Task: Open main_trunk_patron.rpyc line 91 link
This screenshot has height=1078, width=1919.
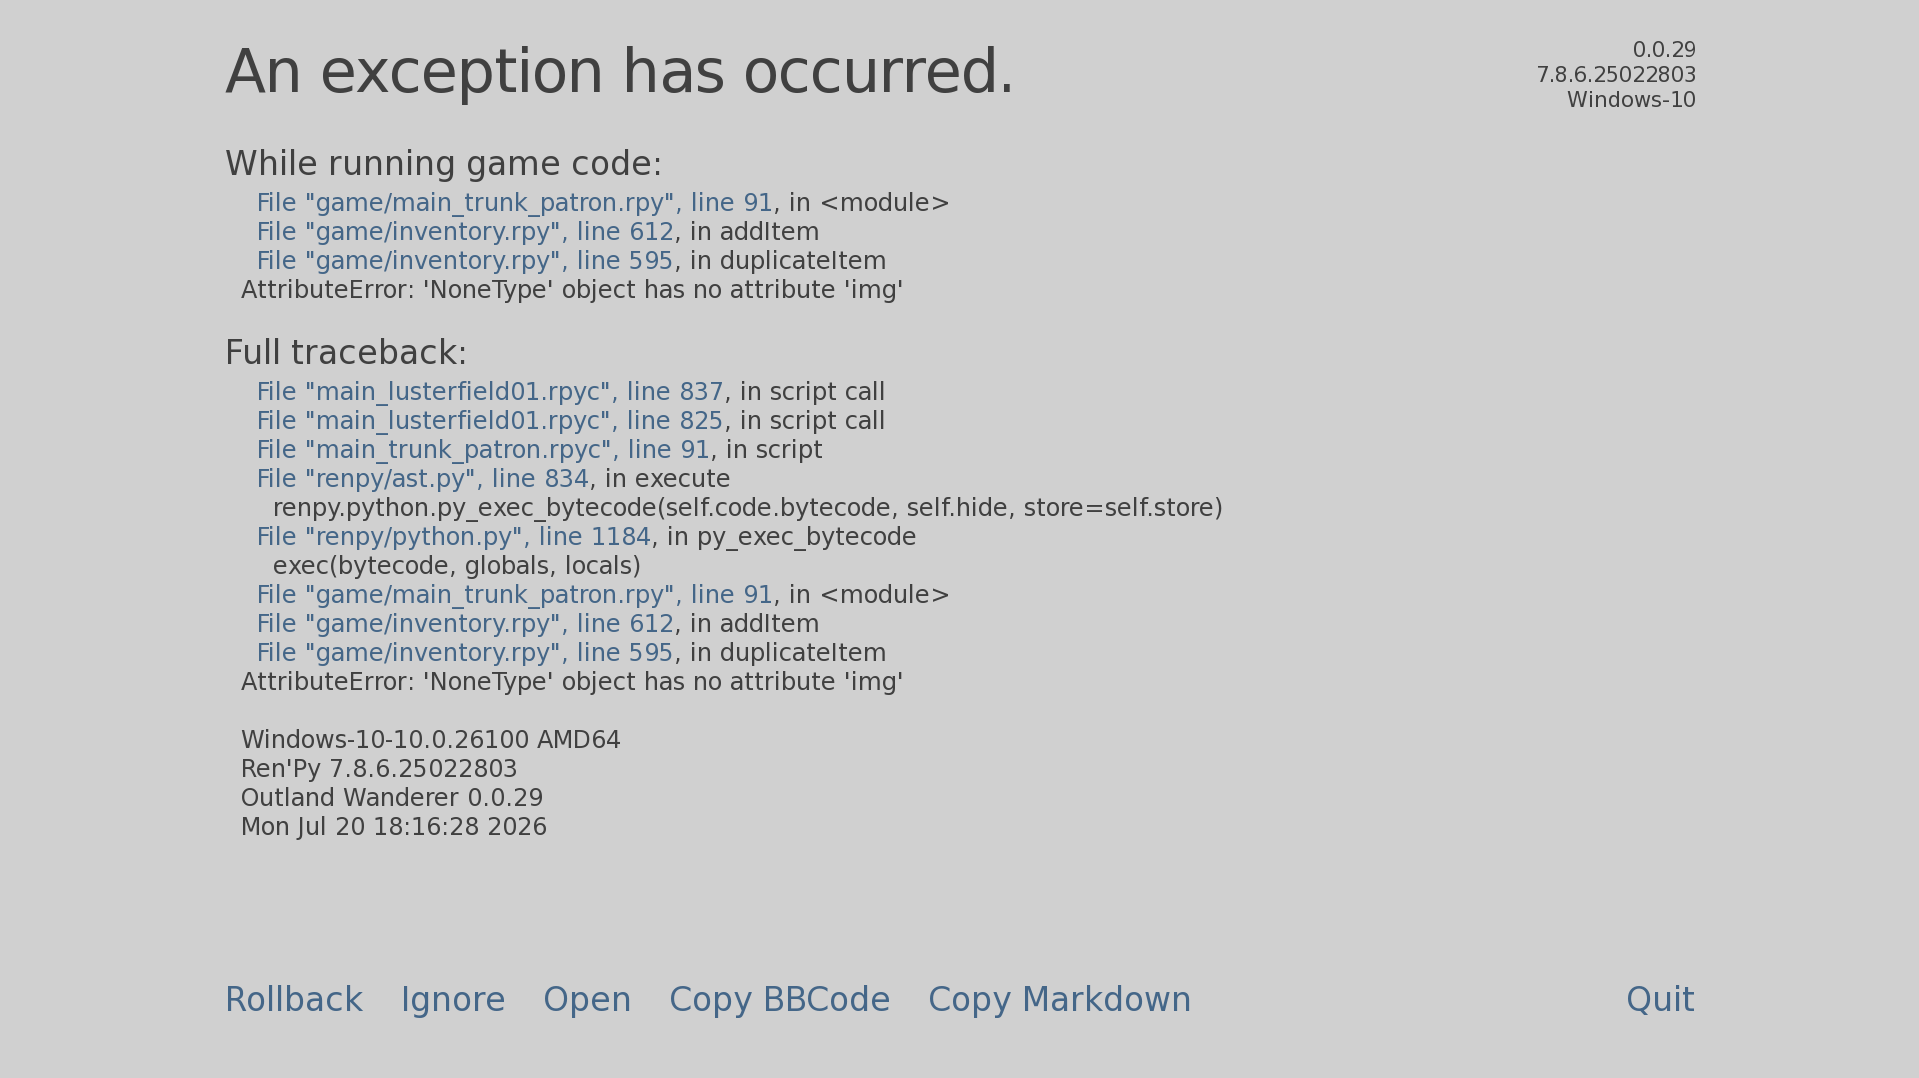Action: [483, 450]
